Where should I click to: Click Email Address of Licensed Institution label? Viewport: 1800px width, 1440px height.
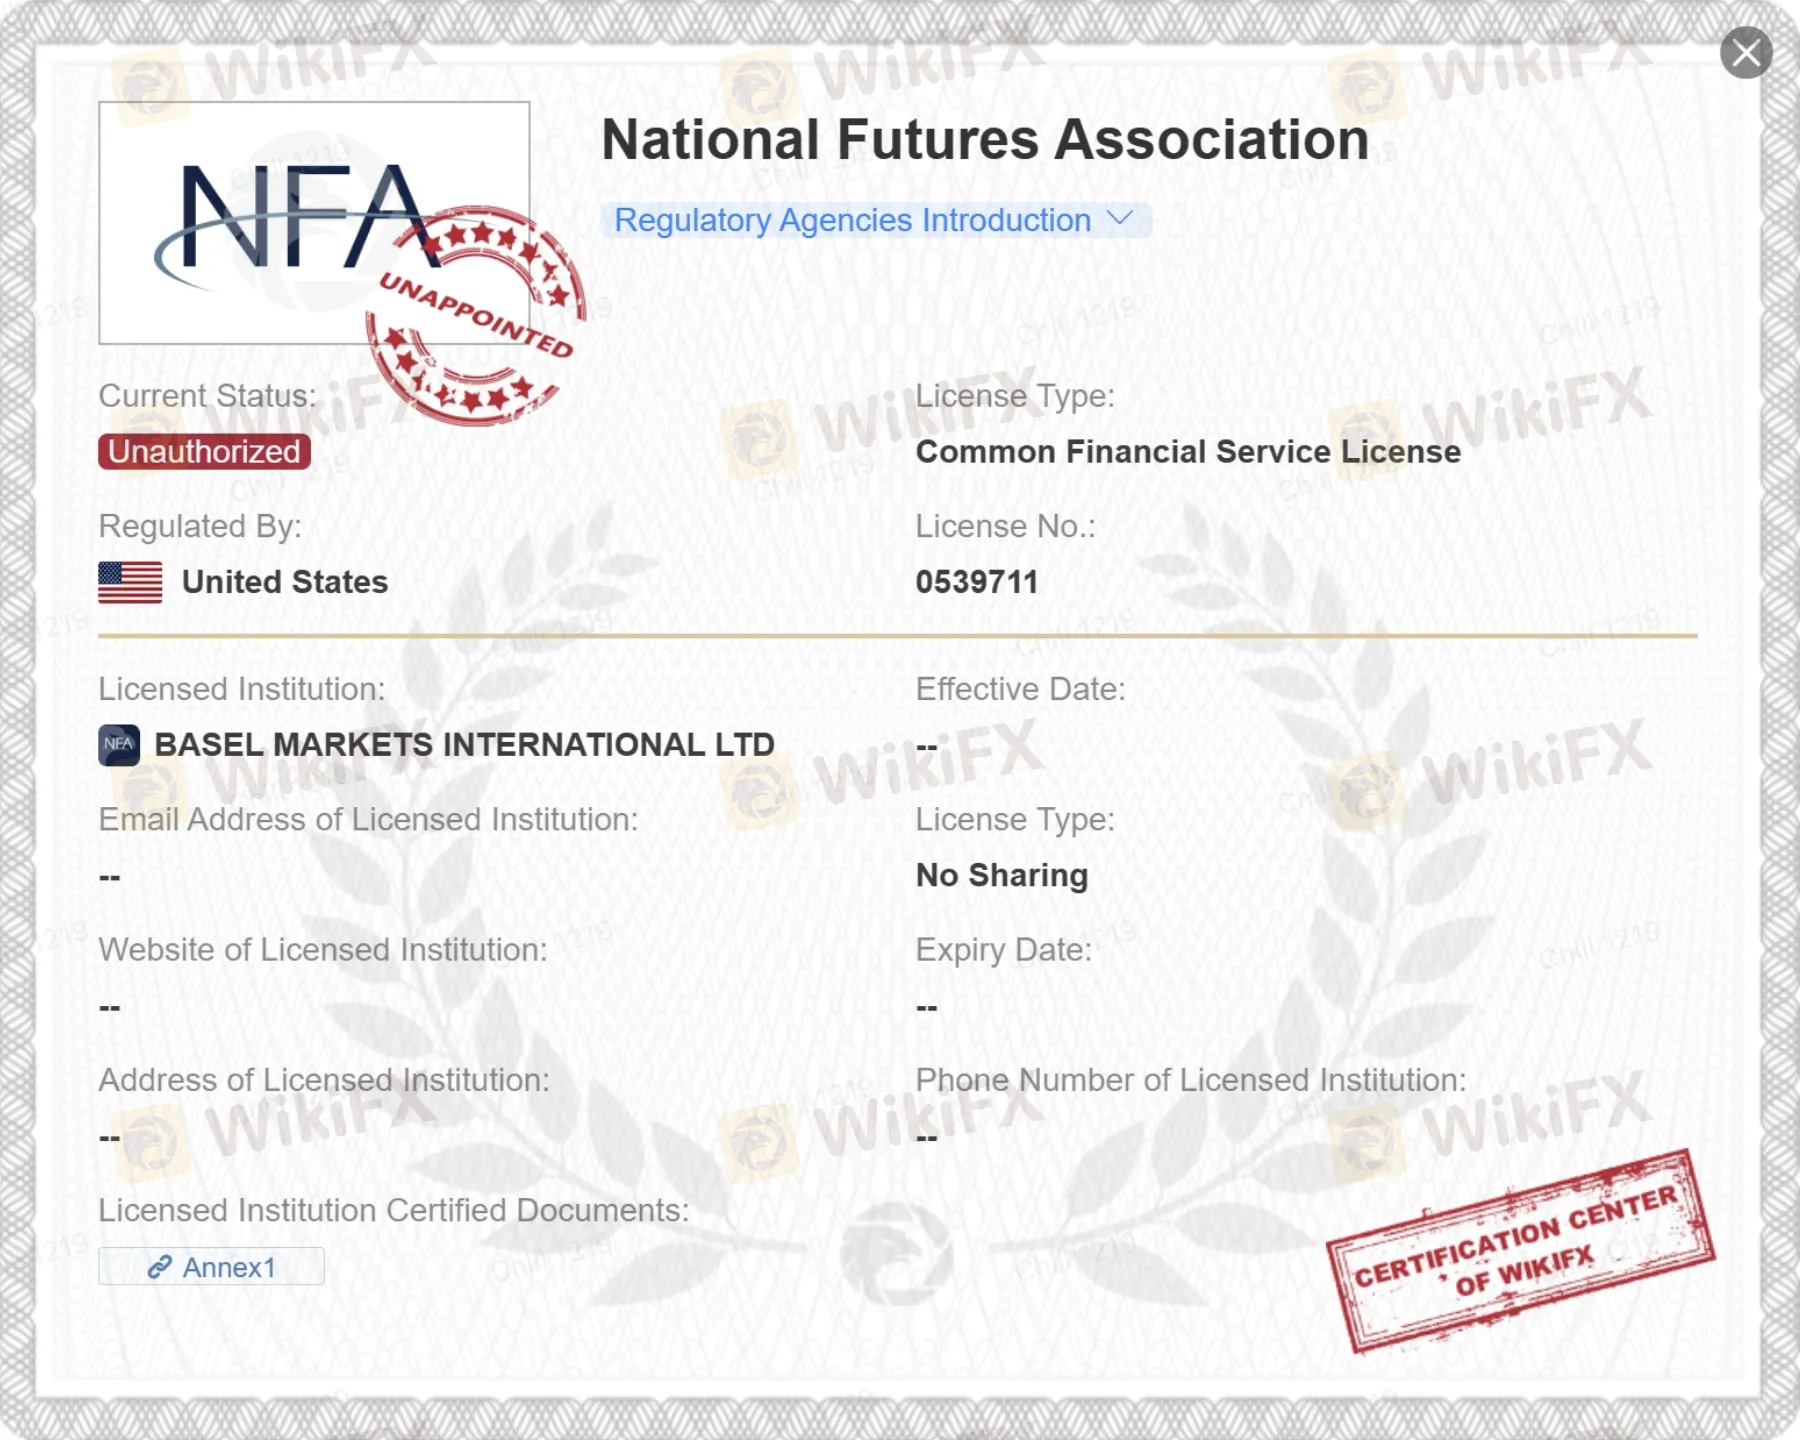(x=368, y=820)
